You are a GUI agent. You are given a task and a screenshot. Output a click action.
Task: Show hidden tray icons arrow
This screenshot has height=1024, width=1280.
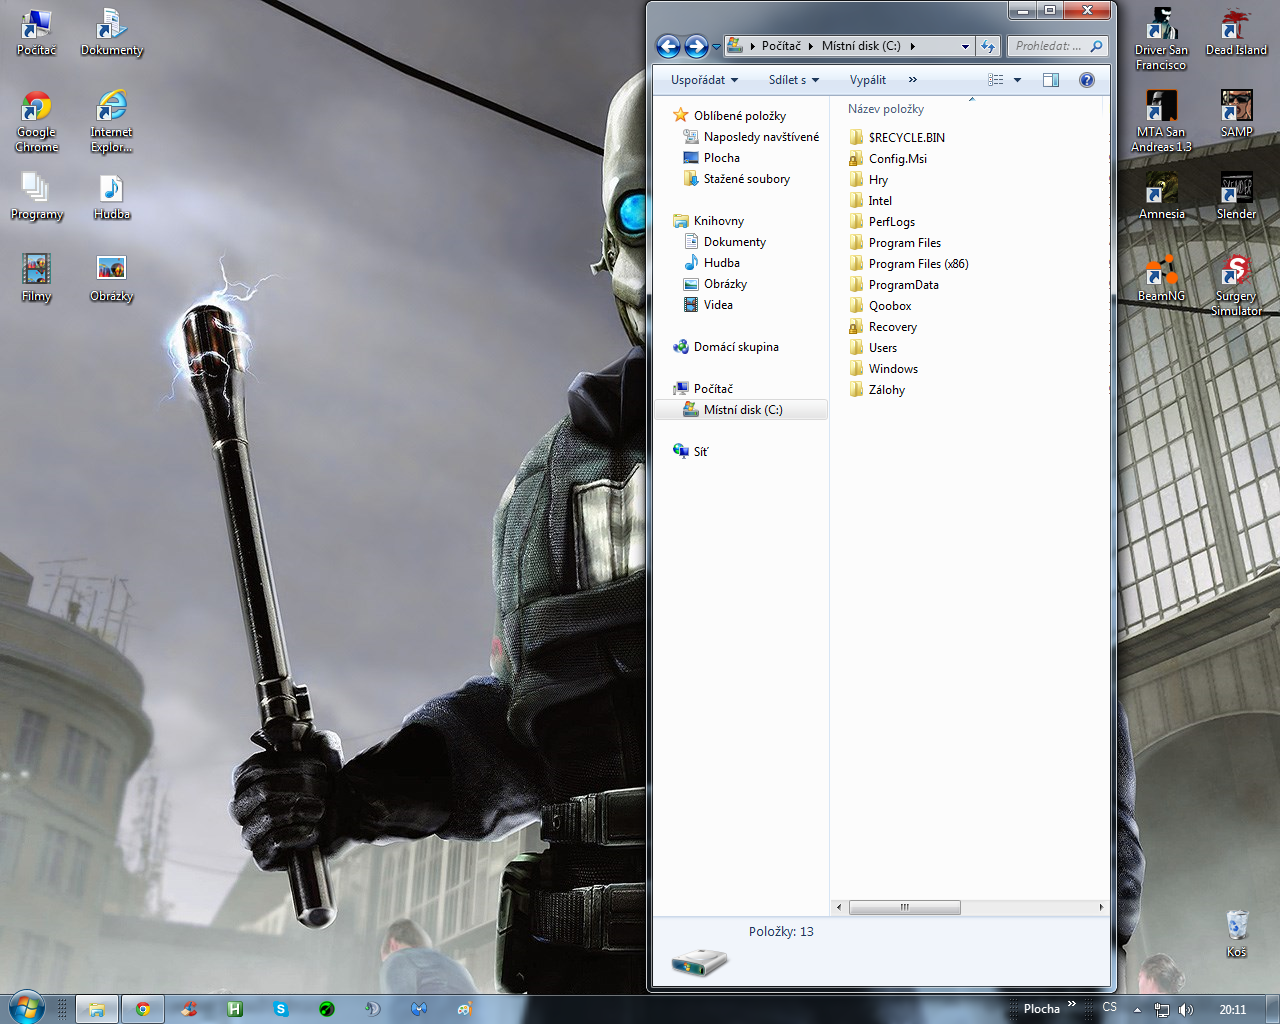click(x=1137, y=1009)
